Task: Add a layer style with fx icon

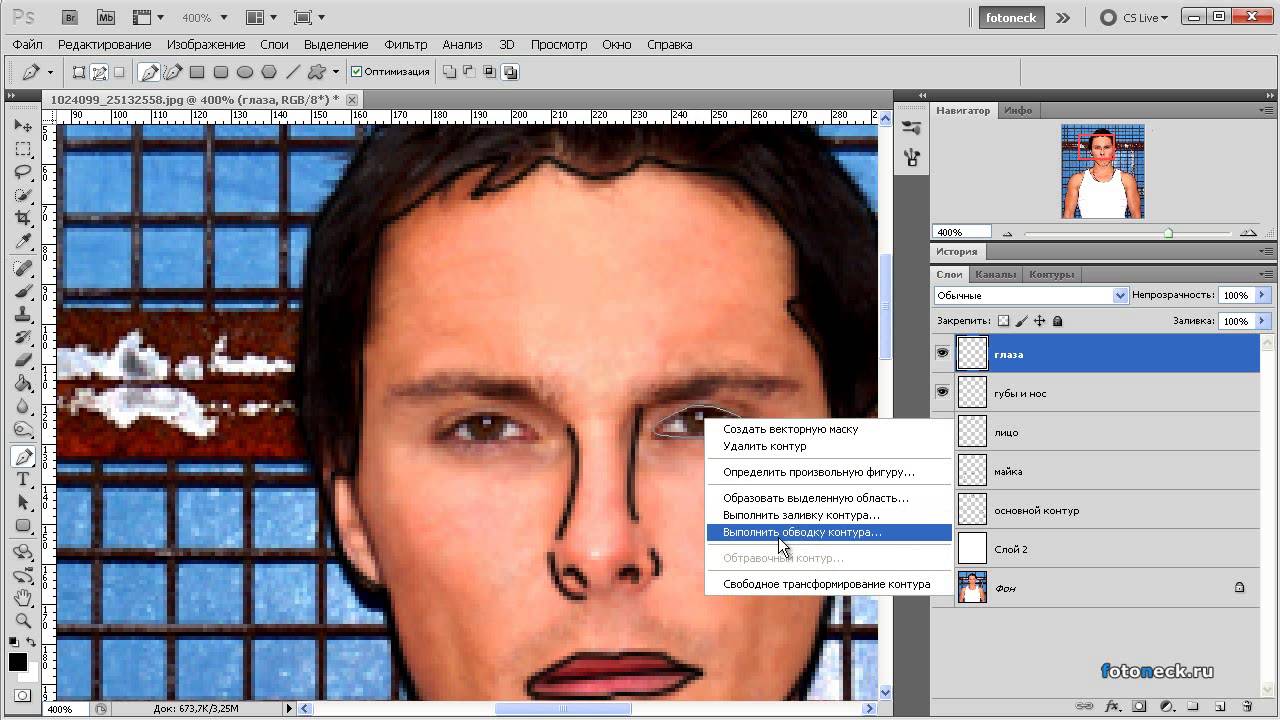Action: (1112, 706)
